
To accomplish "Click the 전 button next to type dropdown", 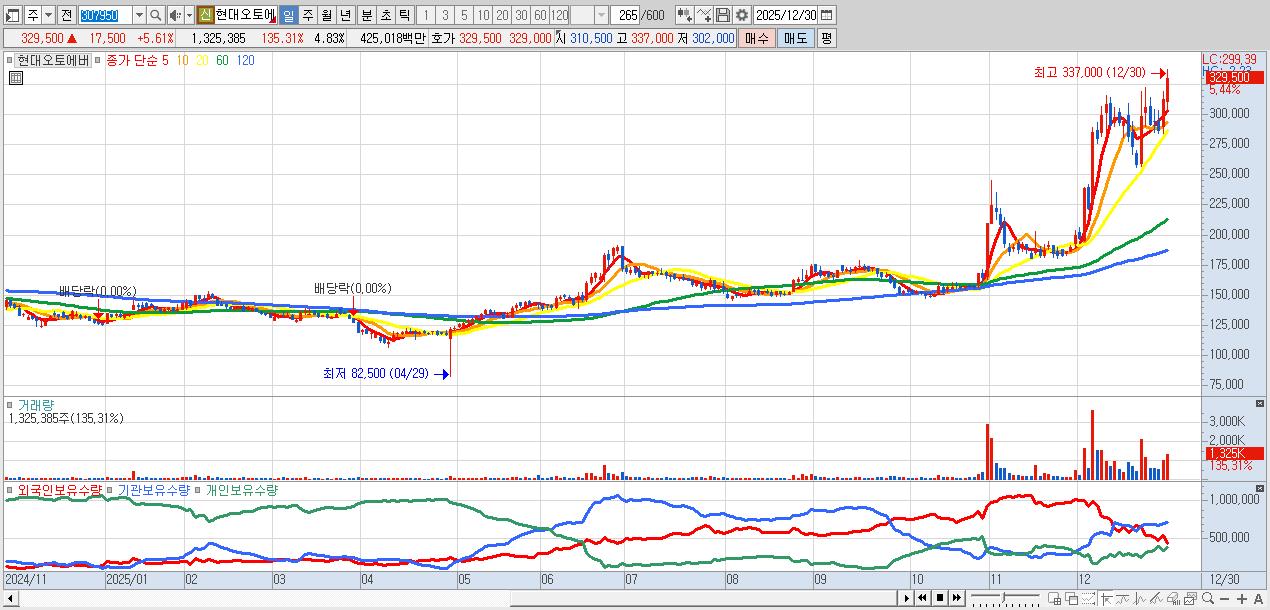I will tap(66, 15).
